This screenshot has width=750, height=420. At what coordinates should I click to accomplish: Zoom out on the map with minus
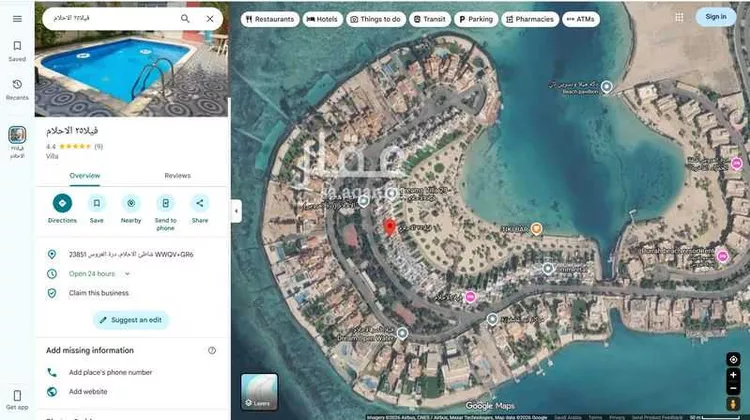pyautogui.click(x=733, y=388)
